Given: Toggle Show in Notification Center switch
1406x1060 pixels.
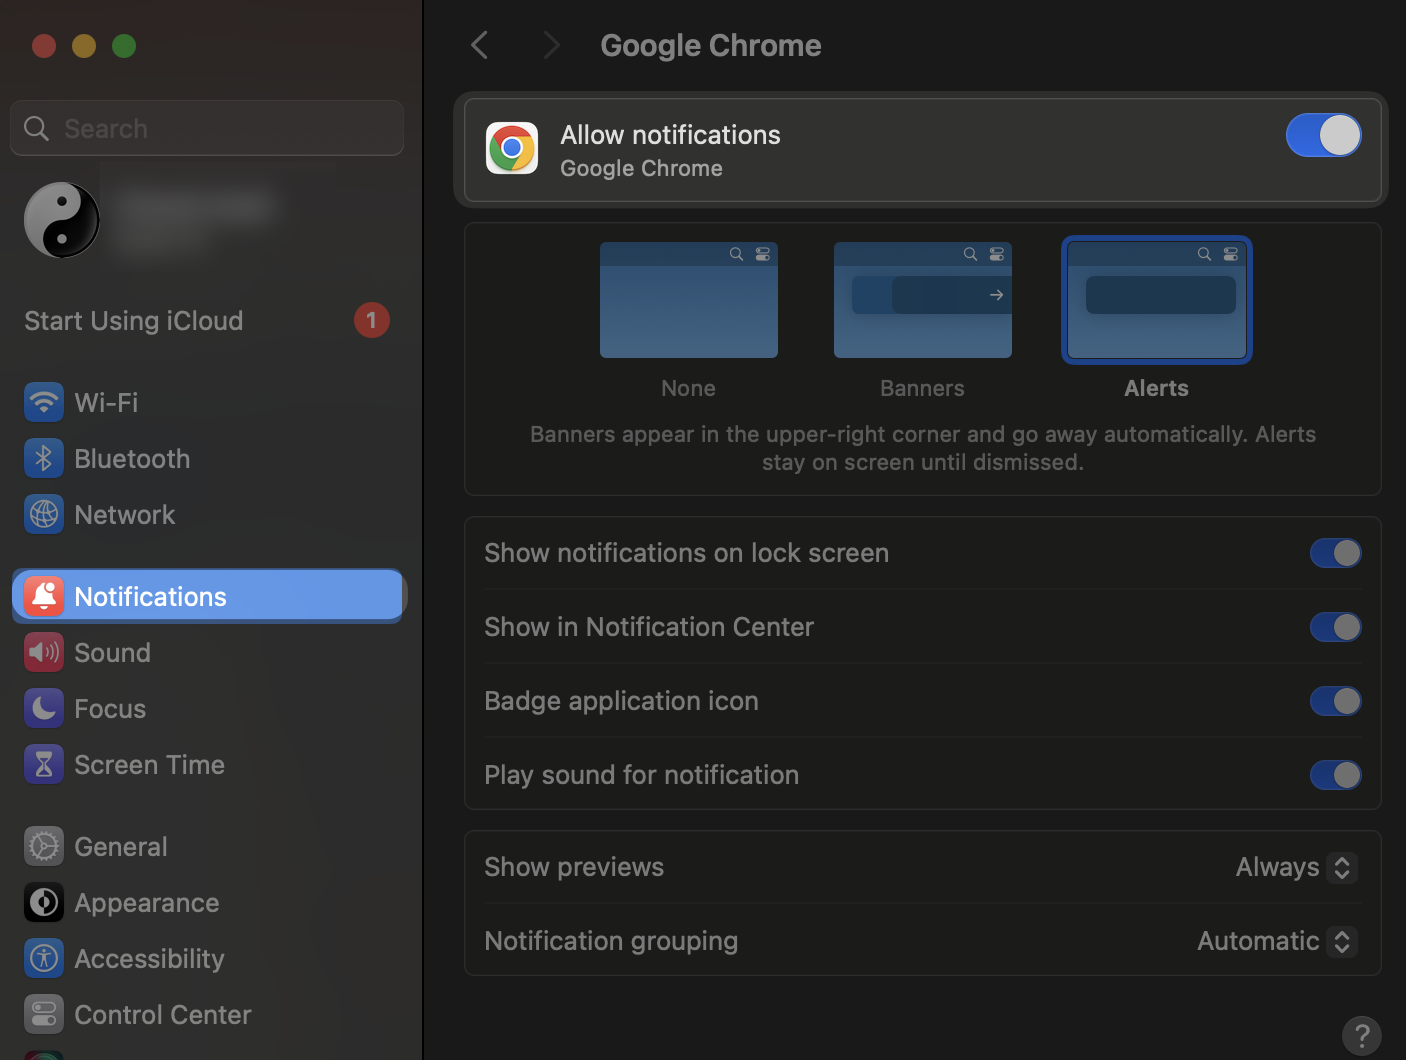Looking at the screenshot, I should tap(1336, 627).
